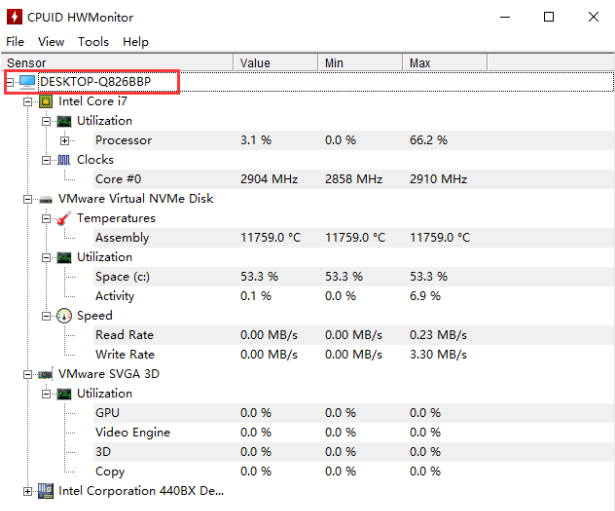Open the File menu

15,42
